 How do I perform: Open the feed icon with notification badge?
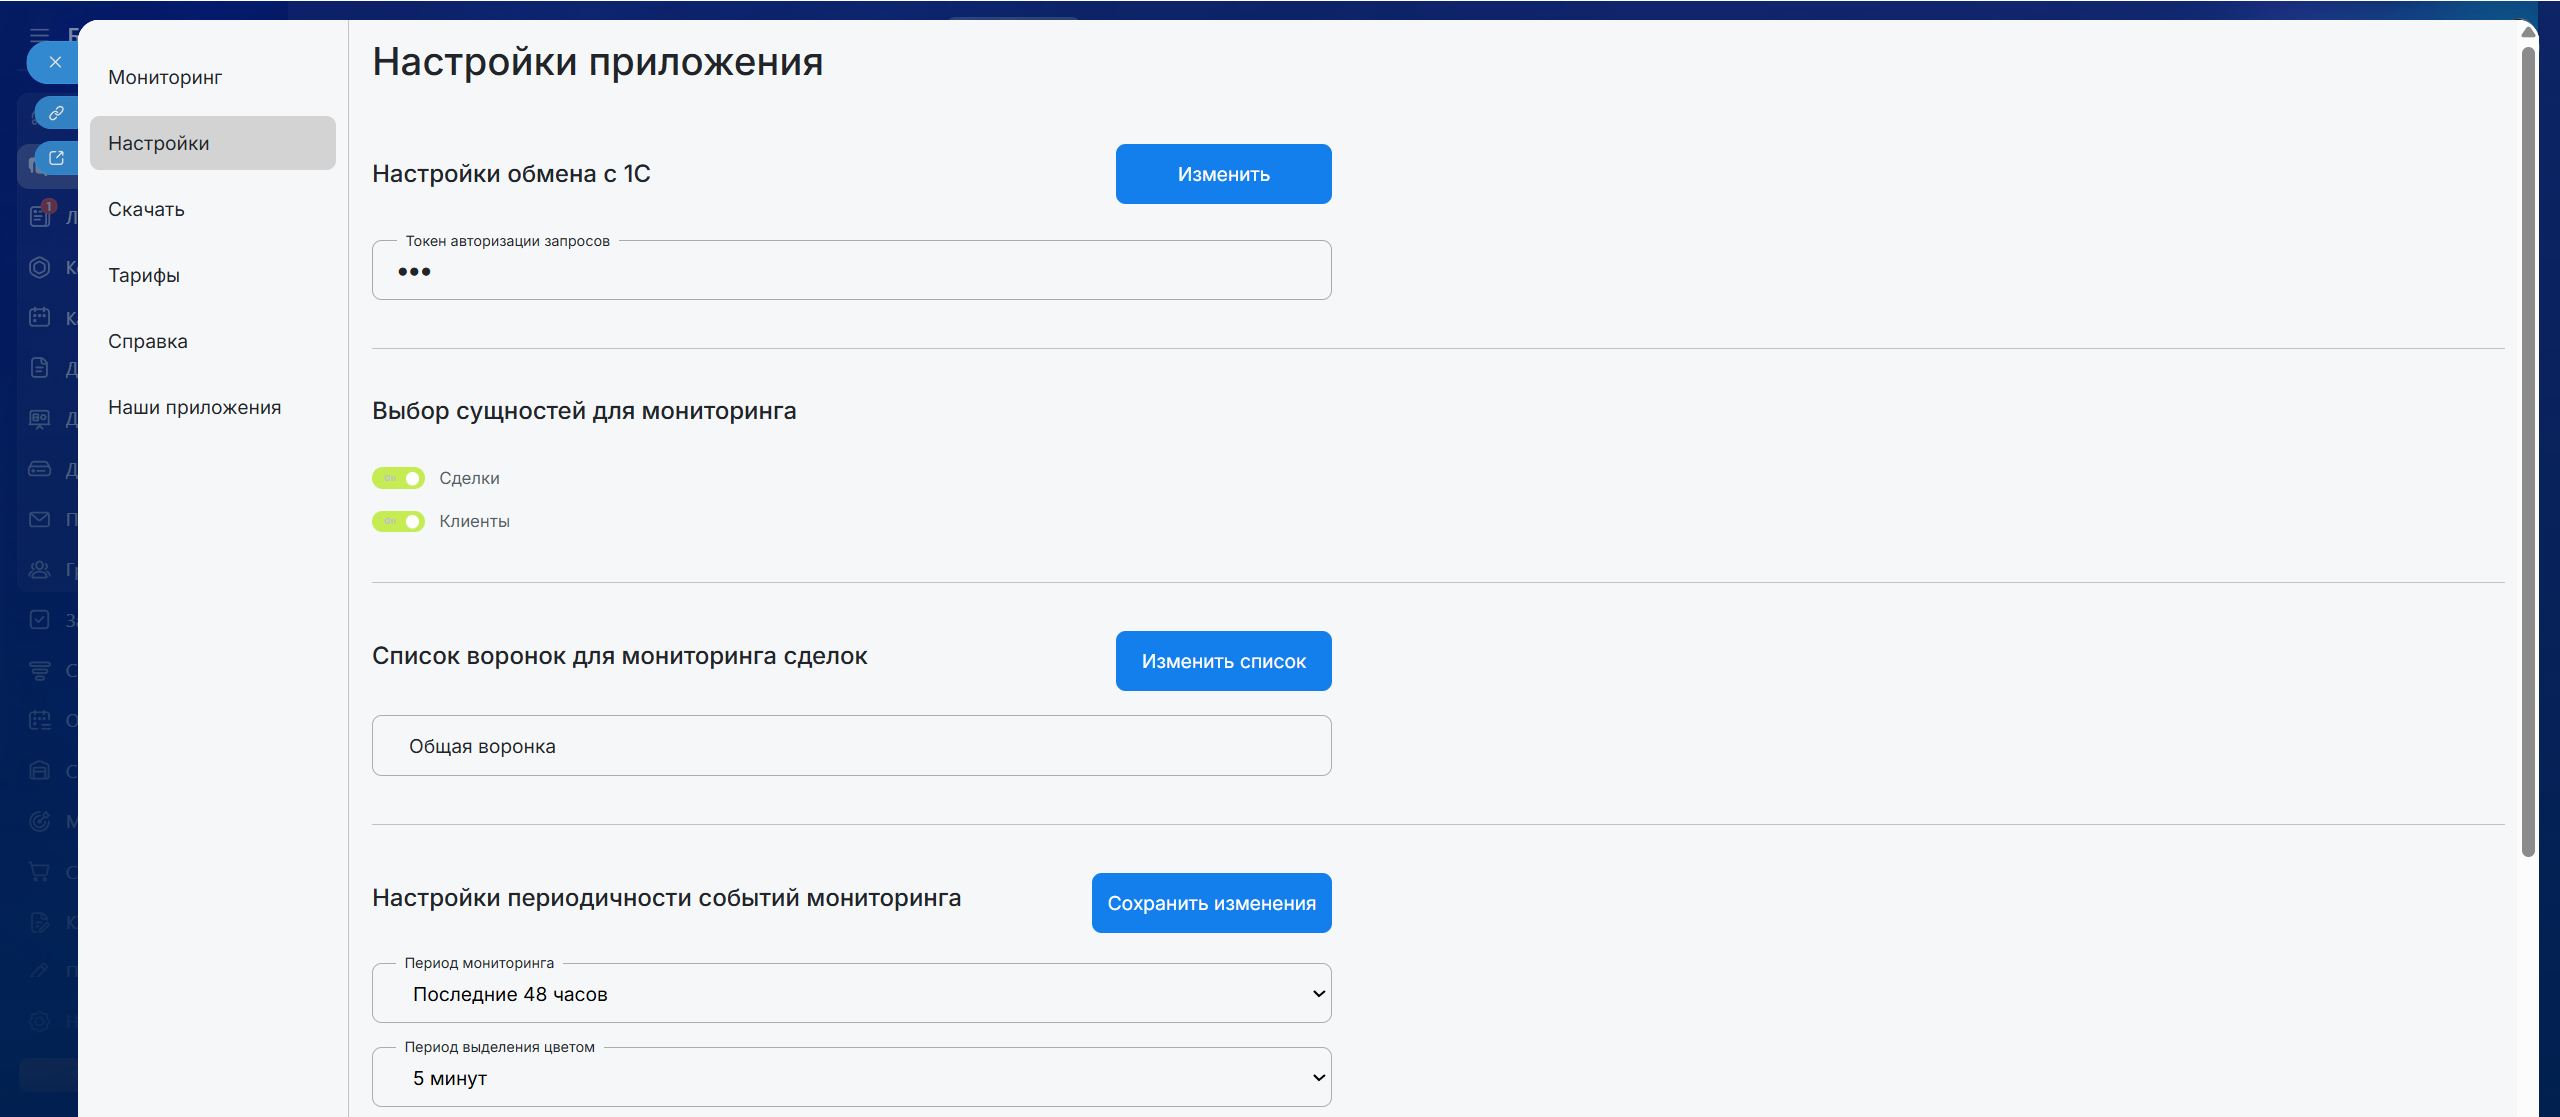pos(40,215)
